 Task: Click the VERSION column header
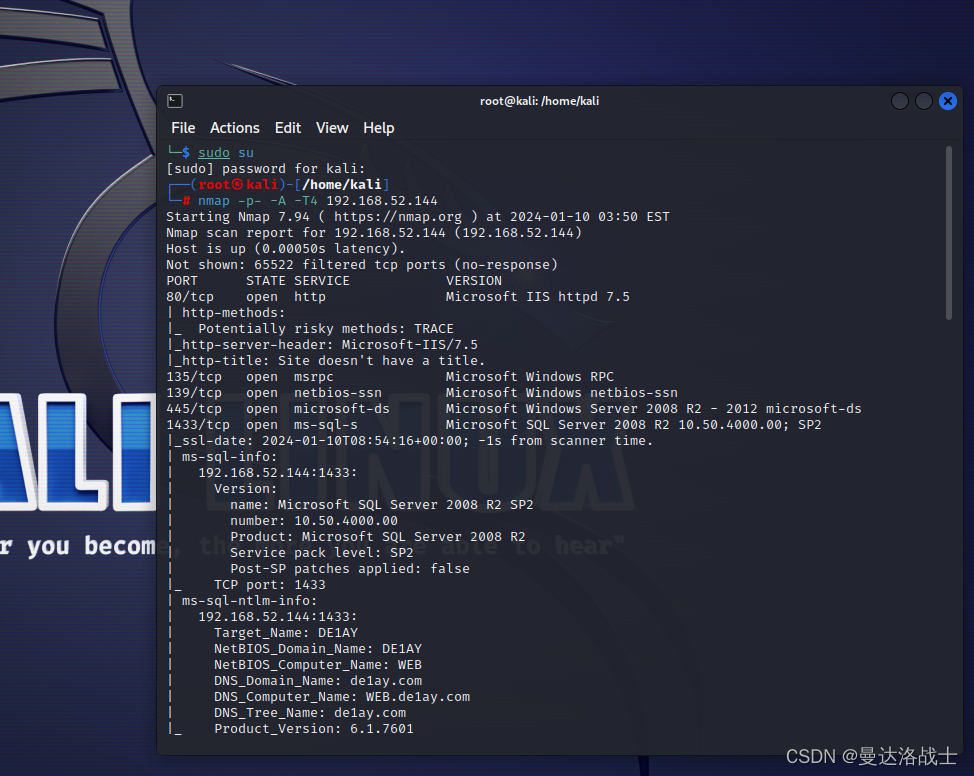[x=473, y=281]
